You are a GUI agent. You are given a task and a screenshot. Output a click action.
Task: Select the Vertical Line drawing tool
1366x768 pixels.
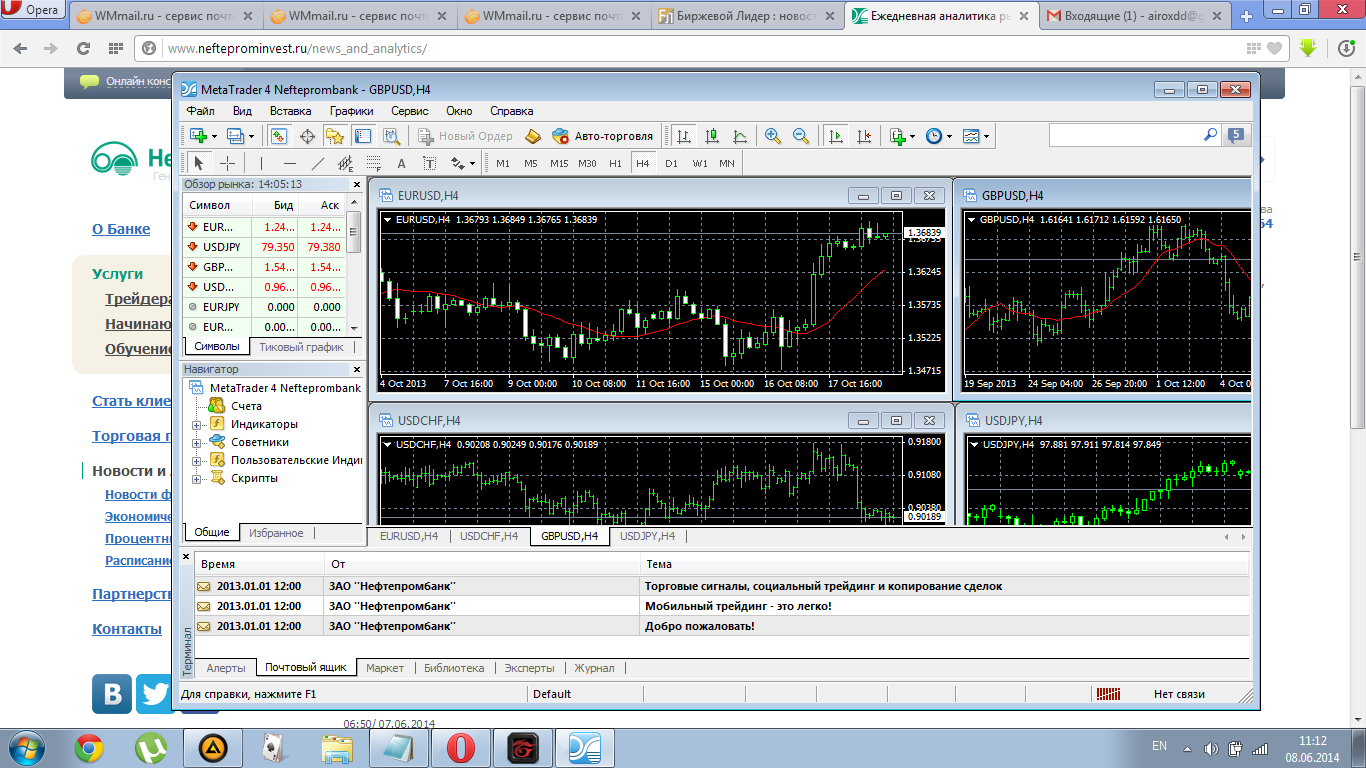[x=261, y=163]
